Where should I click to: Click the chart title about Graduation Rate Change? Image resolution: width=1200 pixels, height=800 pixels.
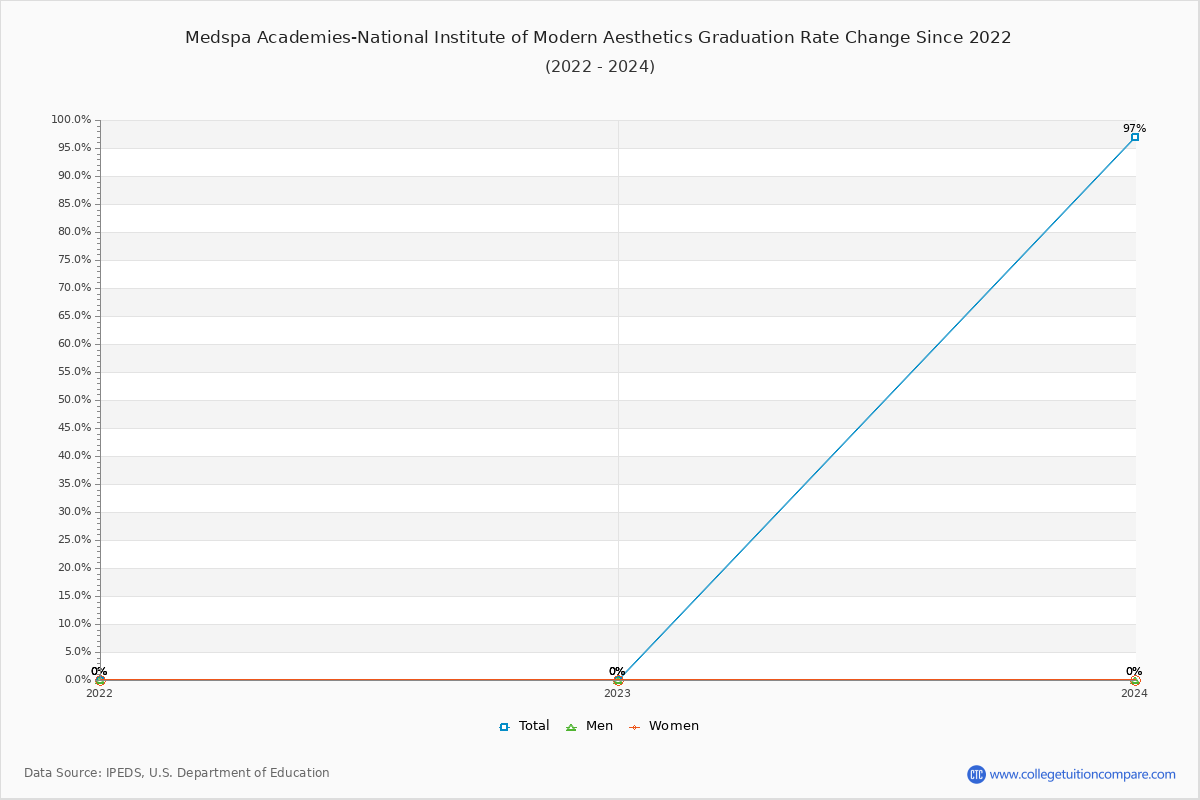598,38
